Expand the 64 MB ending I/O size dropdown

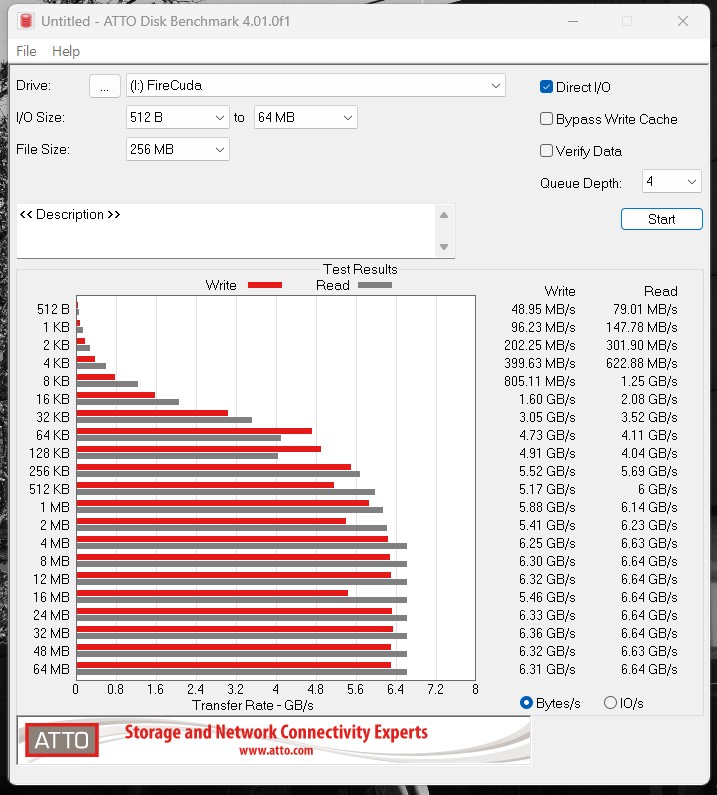[305, 118]
